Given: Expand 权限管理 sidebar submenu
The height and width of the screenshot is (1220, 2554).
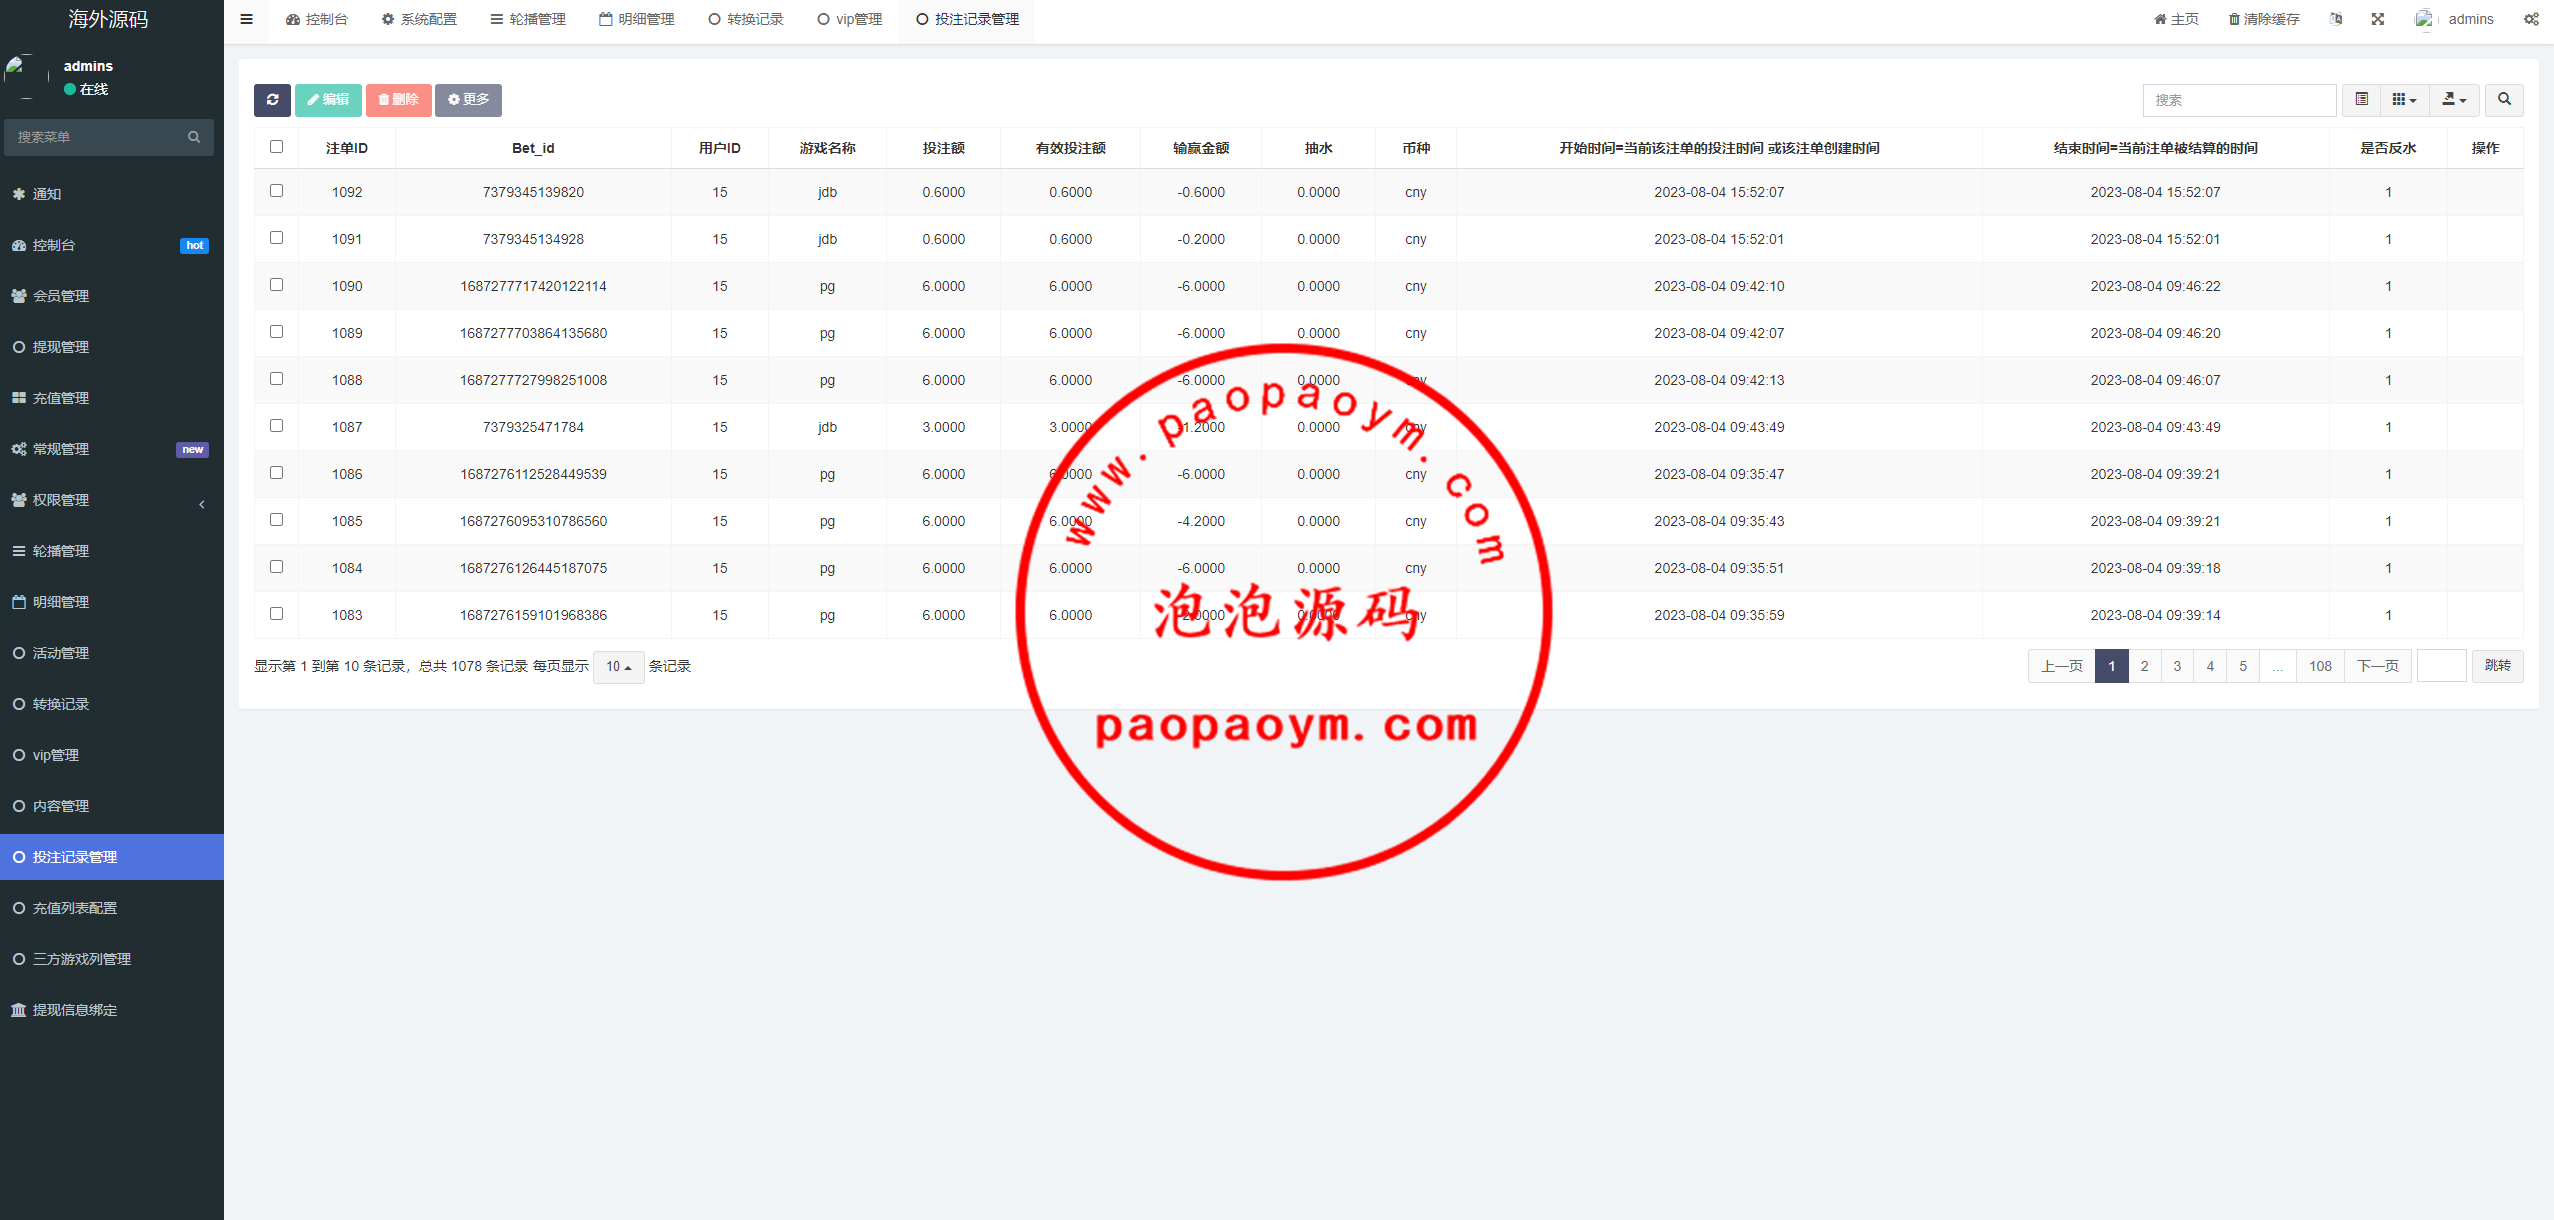Looking at the screenshot, I should click(x=61, y=500).
